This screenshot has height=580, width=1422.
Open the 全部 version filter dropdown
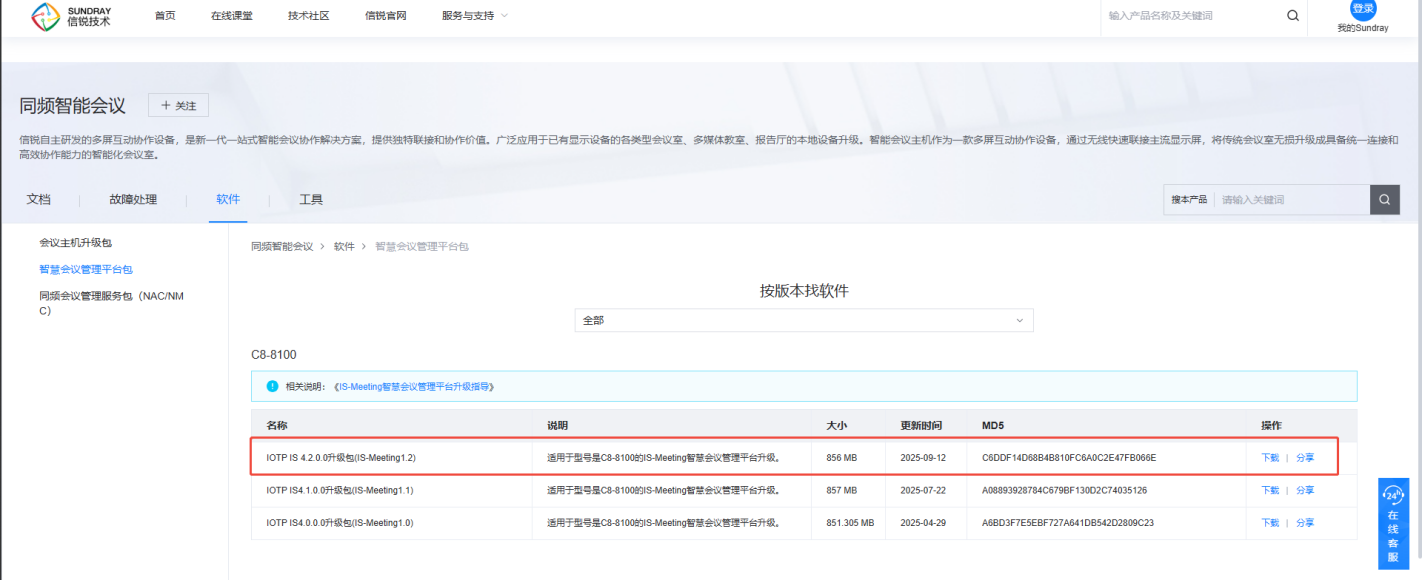(x=805, y=320)
